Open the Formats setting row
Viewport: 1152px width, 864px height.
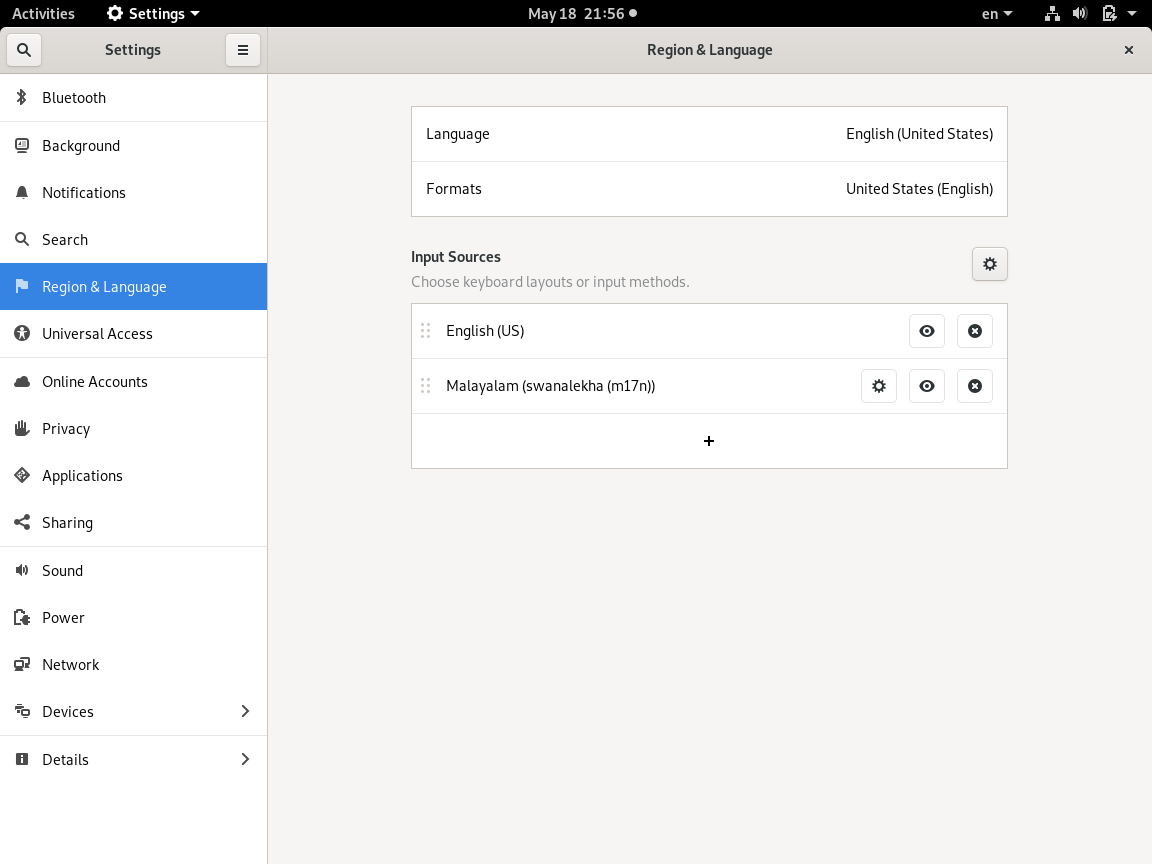(x=709, y=189)
